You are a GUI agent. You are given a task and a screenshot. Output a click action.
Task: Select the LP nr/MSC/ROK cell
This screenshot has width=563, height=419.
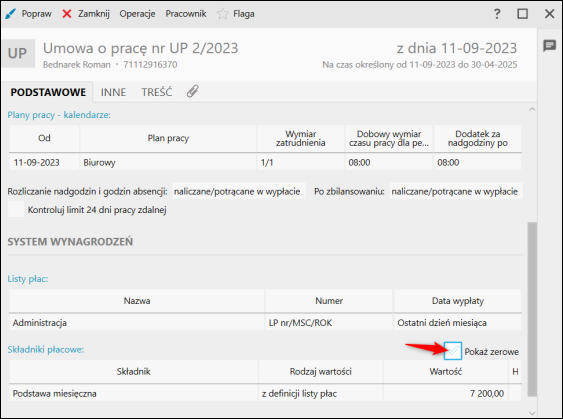[x=329, y=322]
